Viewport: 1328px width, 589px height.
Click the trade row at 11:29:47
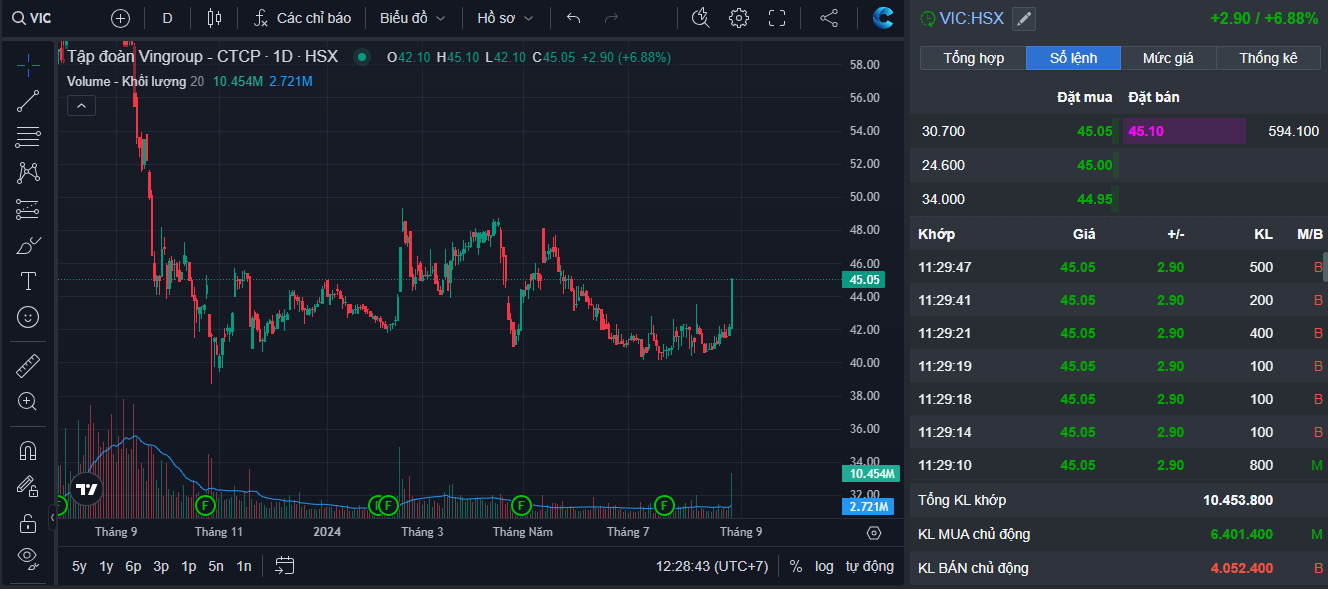pos(1119,267)
